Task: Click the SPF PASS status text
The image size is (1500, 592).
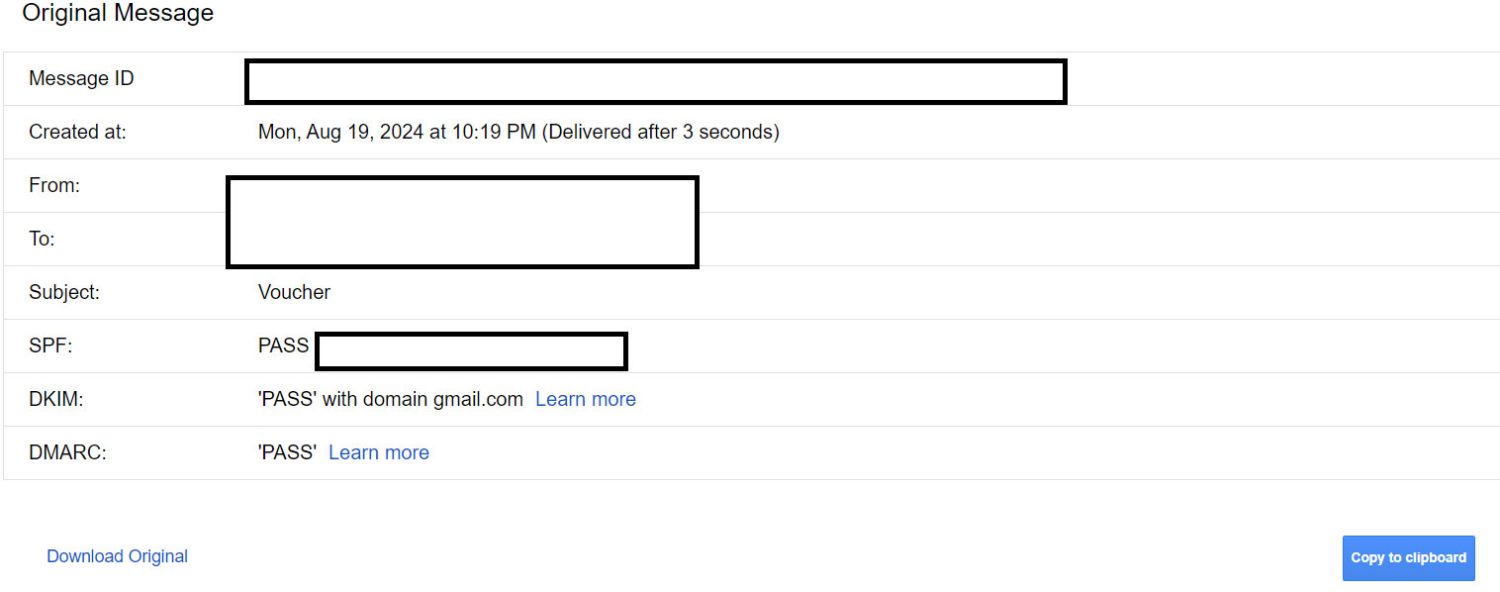Action: tap(283, 345)
